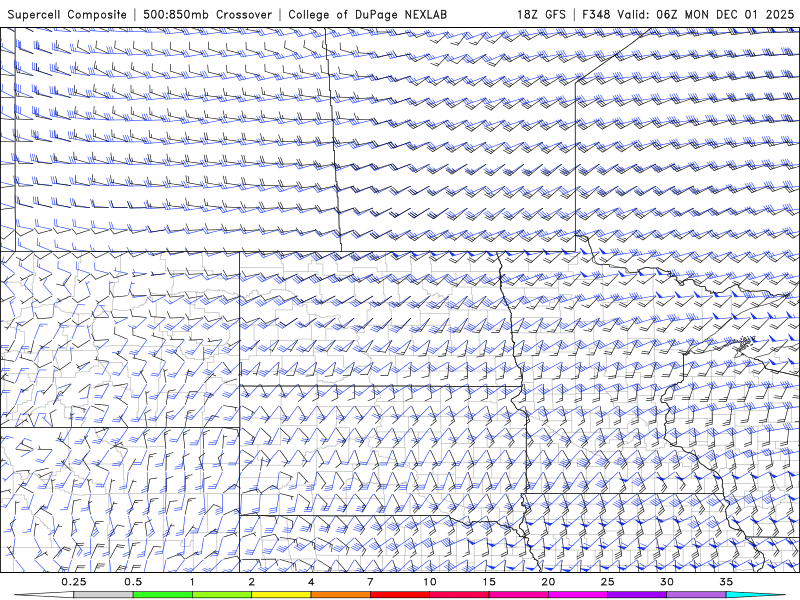Viewport: 800px width, 600px height.
Task: Click the '500:850mb Crossover' header text
Action: tap(208, 15)
